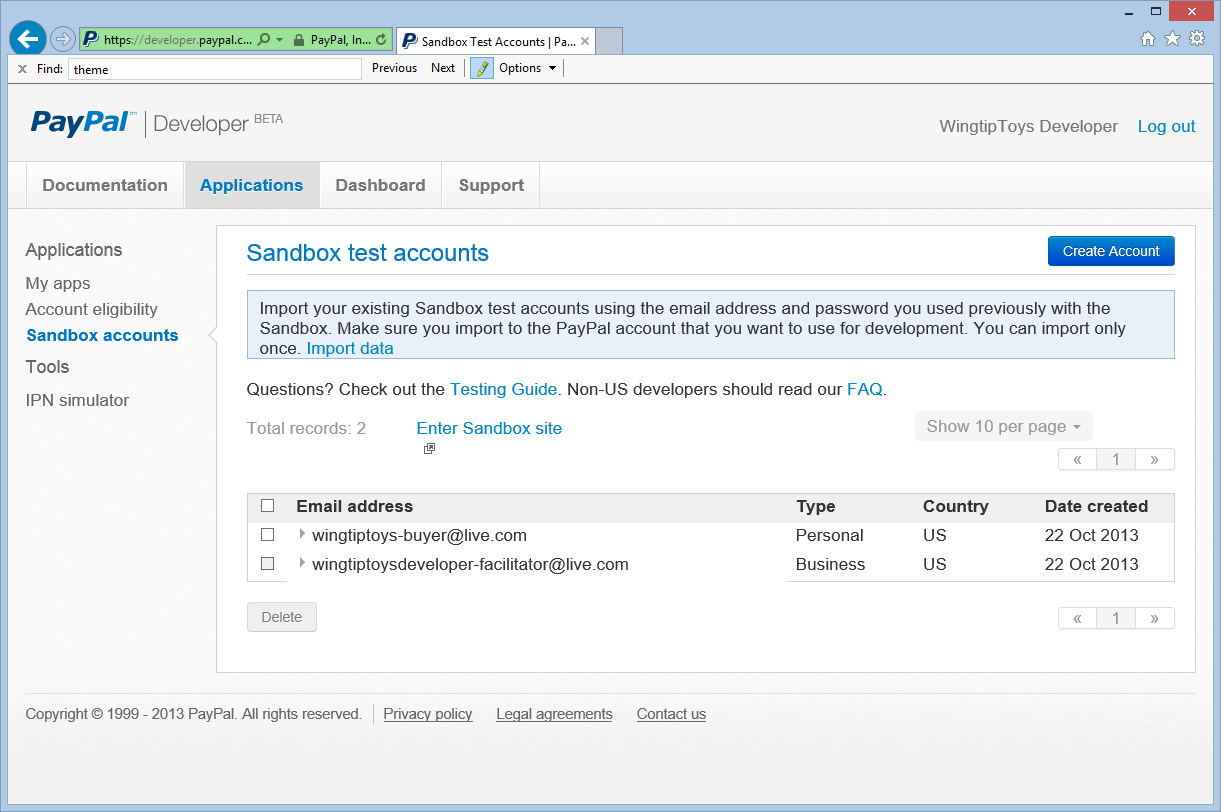The width and height of the screenshot is (1221, 812).
Task: Click the browser back arrow
Action: 27,38
